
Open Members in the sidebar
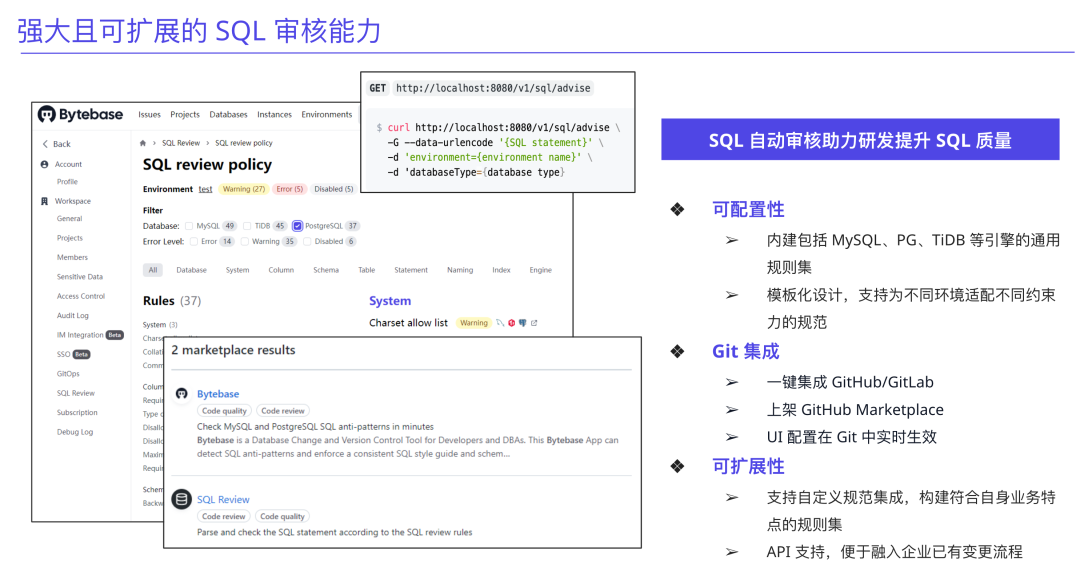click(x=72, y=257)
